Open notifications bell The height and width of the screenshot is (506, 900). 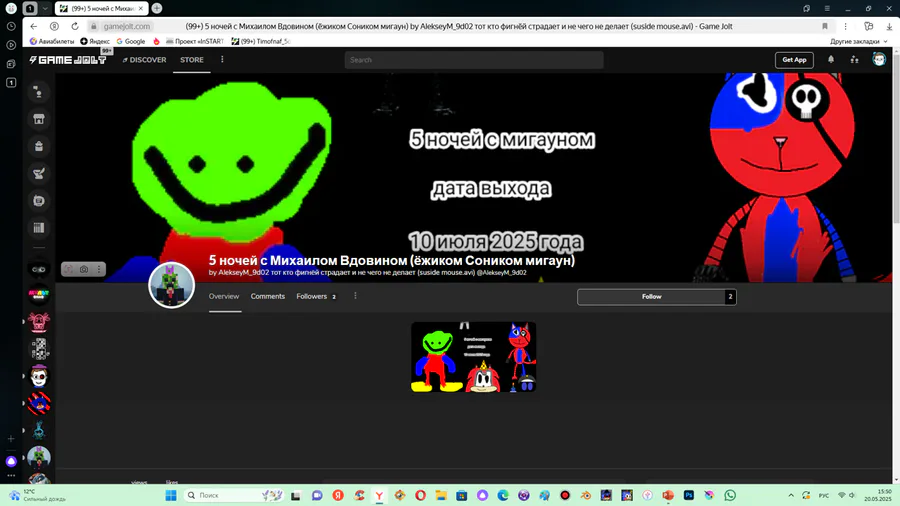(831, 59)
